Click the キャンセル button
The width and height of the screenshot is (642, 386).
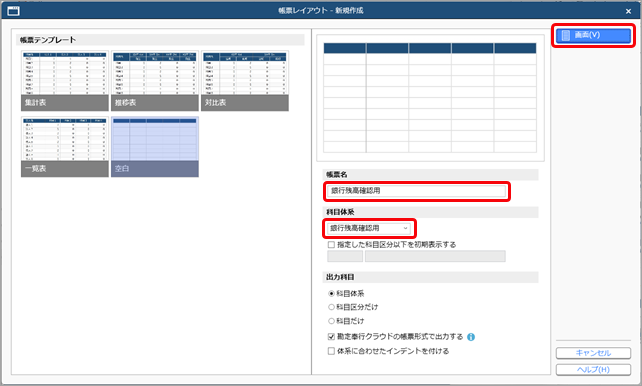tap(593, 353)
